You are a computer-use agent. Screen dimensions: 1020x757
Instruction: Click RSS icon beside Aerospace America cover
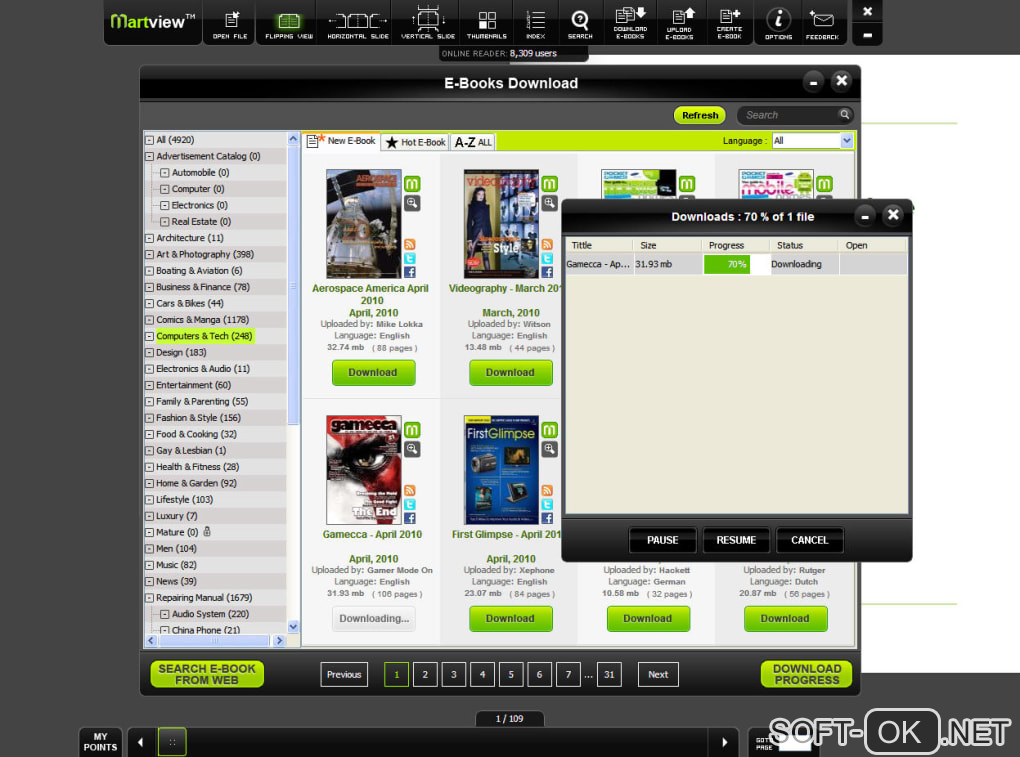(410, 245)
